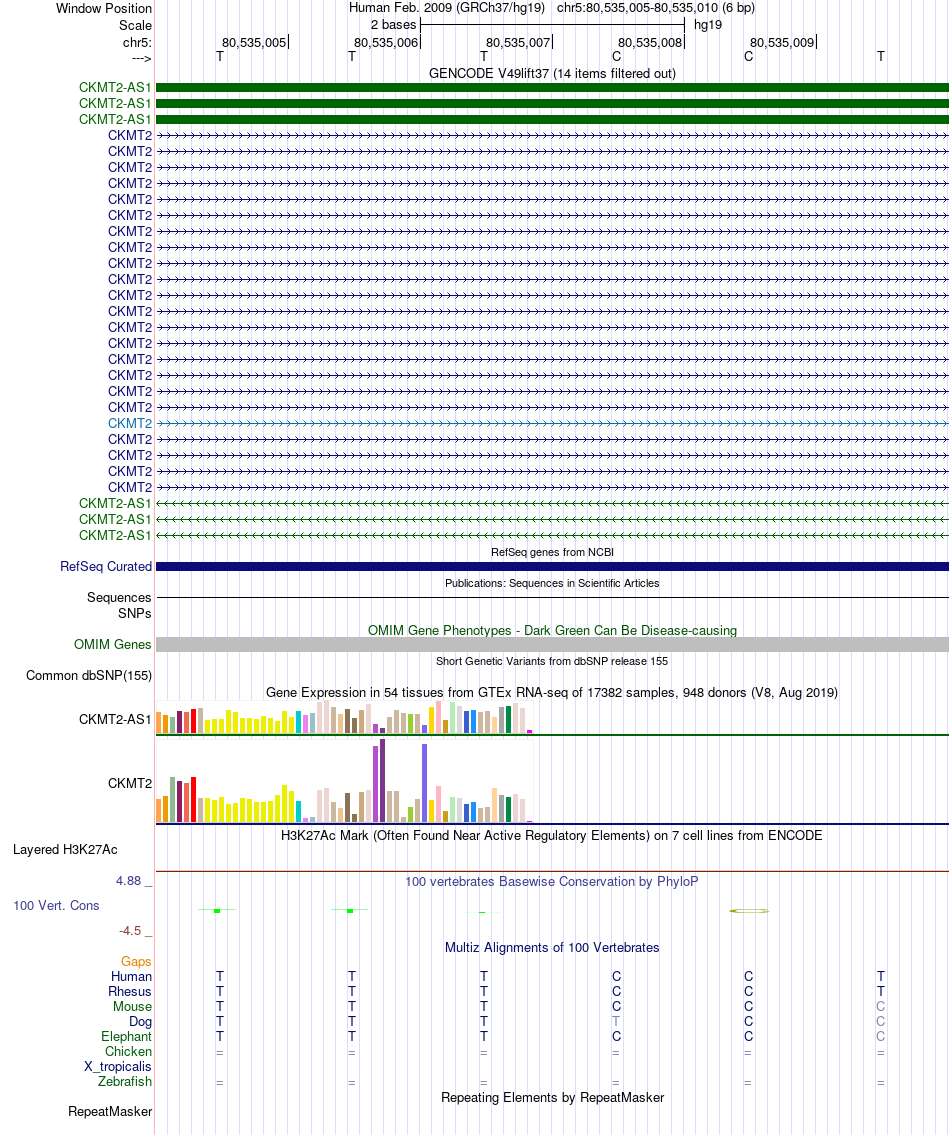
Task: Click the orange Gaps label
Action: coord(136,961)
